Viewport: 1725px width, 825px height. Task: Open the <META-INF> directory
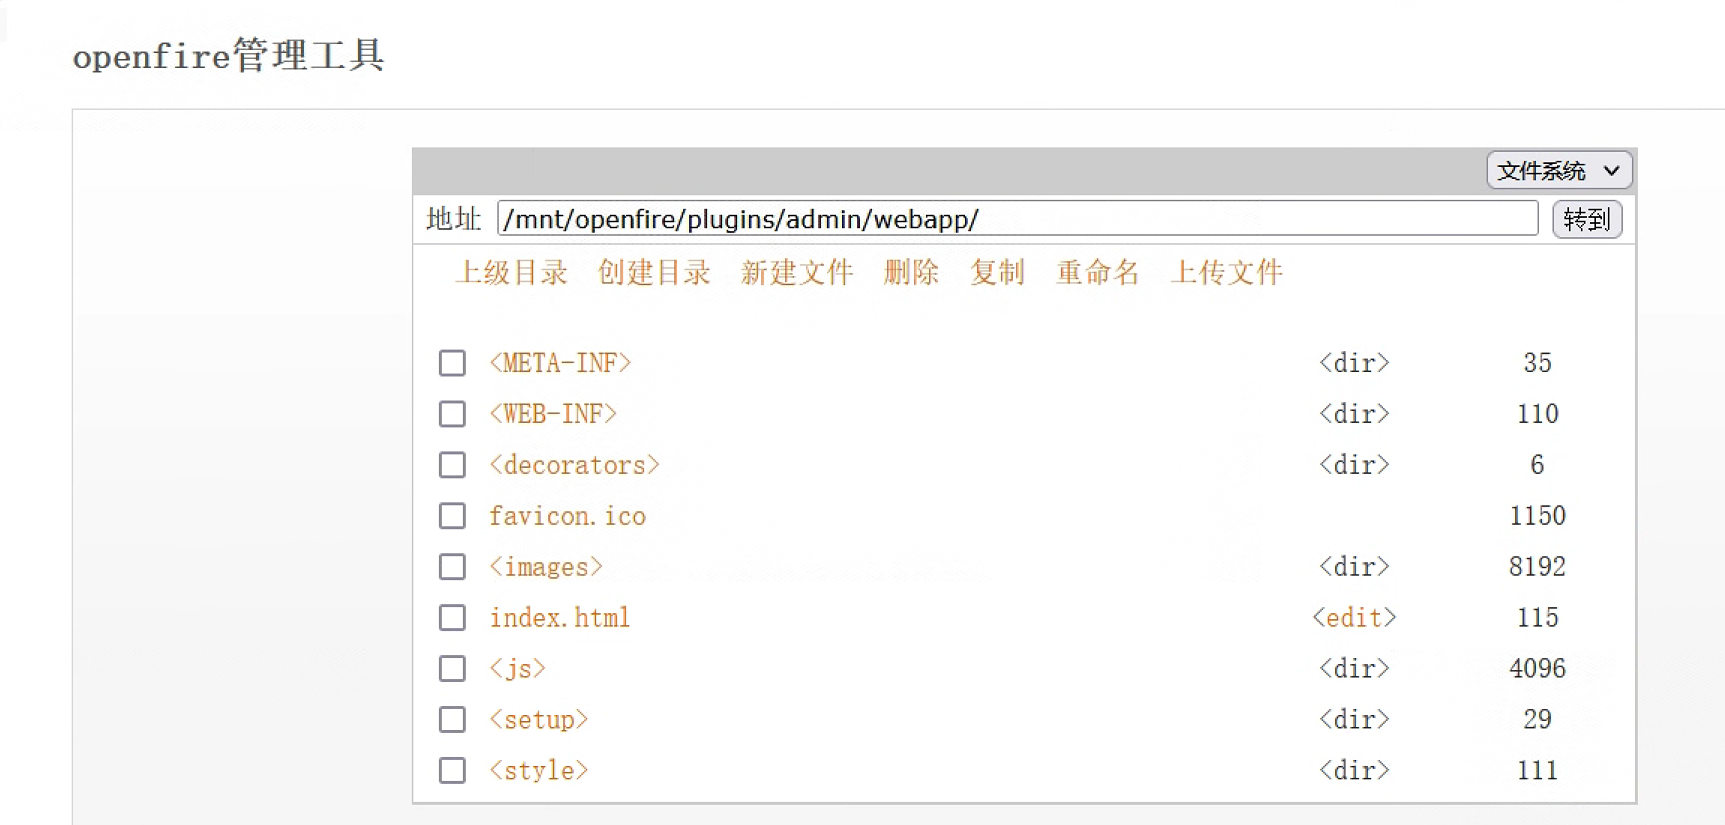tap(560, 363)
